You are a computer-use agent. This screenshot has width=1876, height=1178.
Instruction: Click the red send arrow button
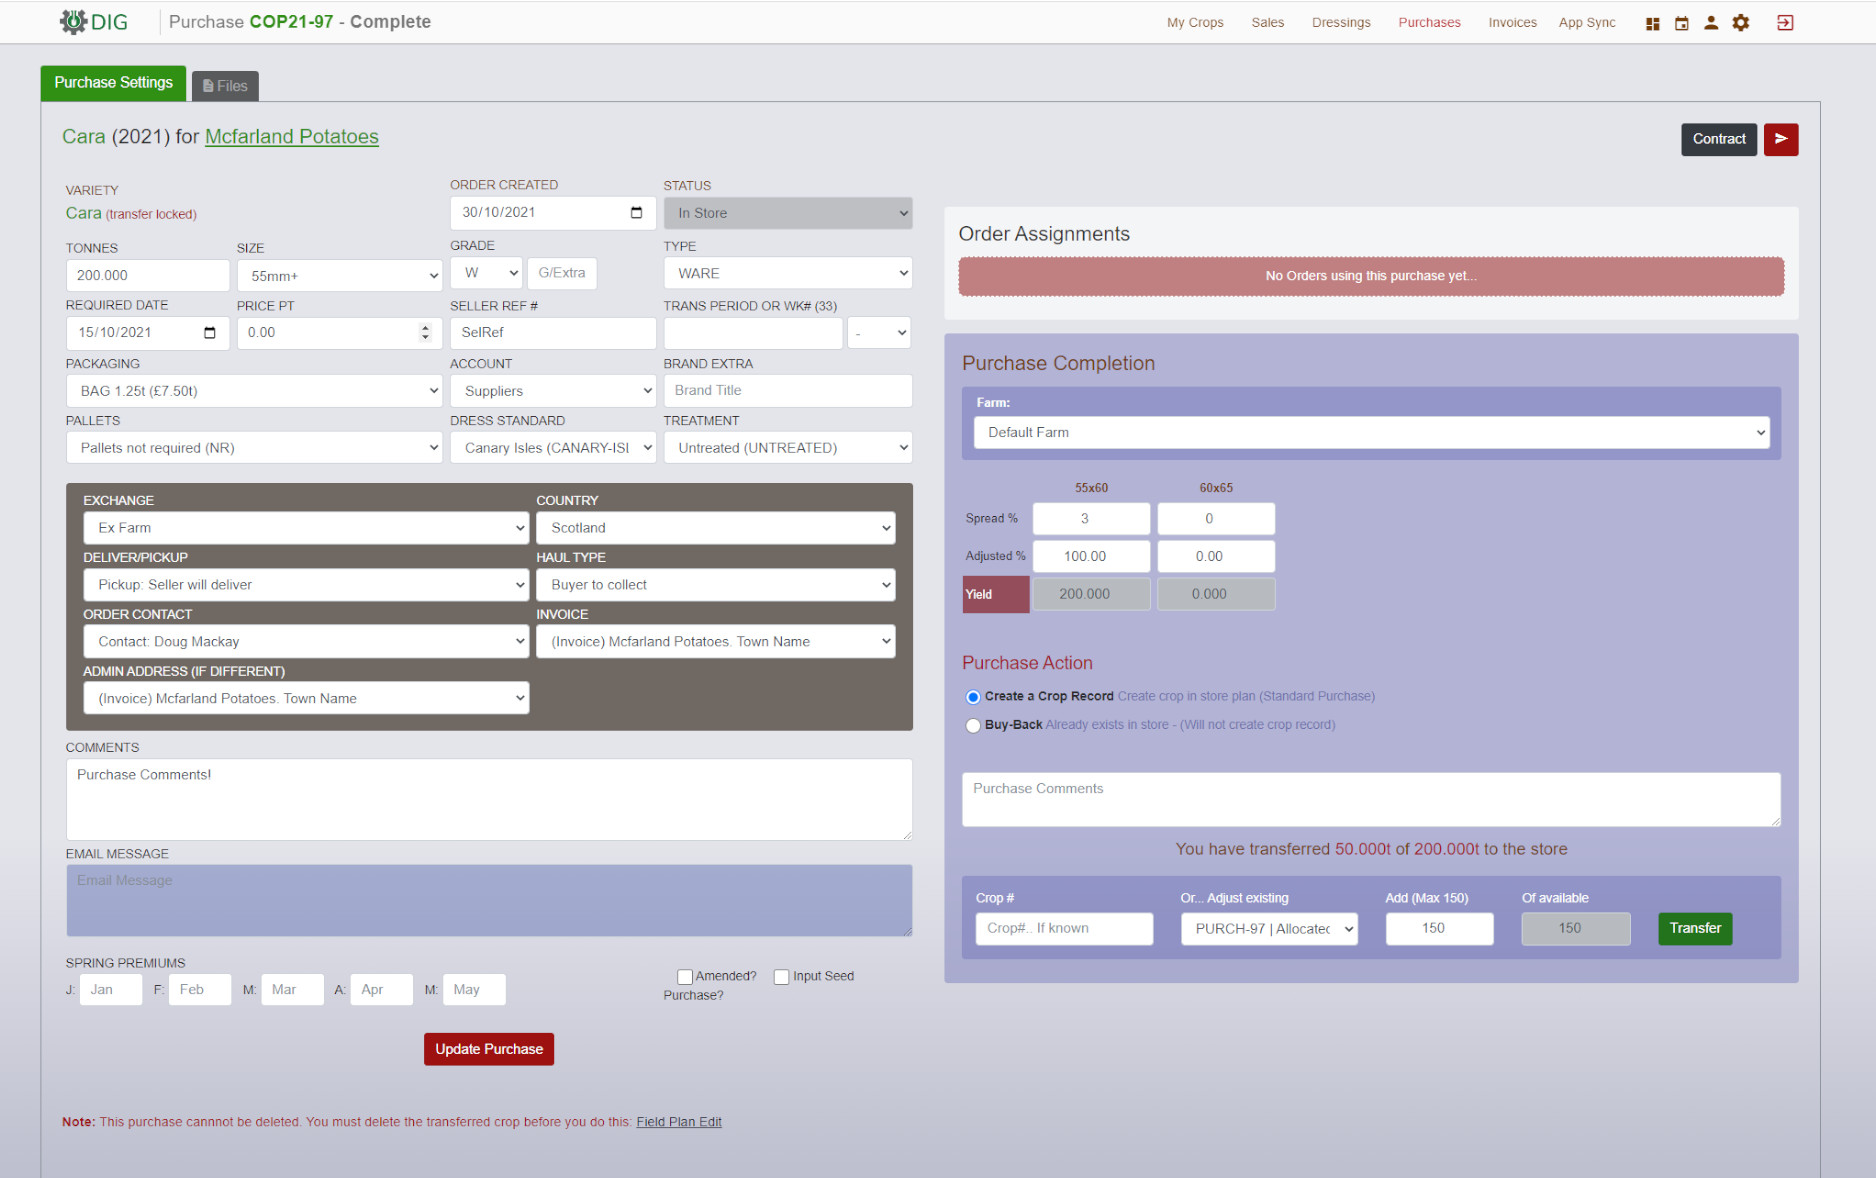click(1780, 139)
